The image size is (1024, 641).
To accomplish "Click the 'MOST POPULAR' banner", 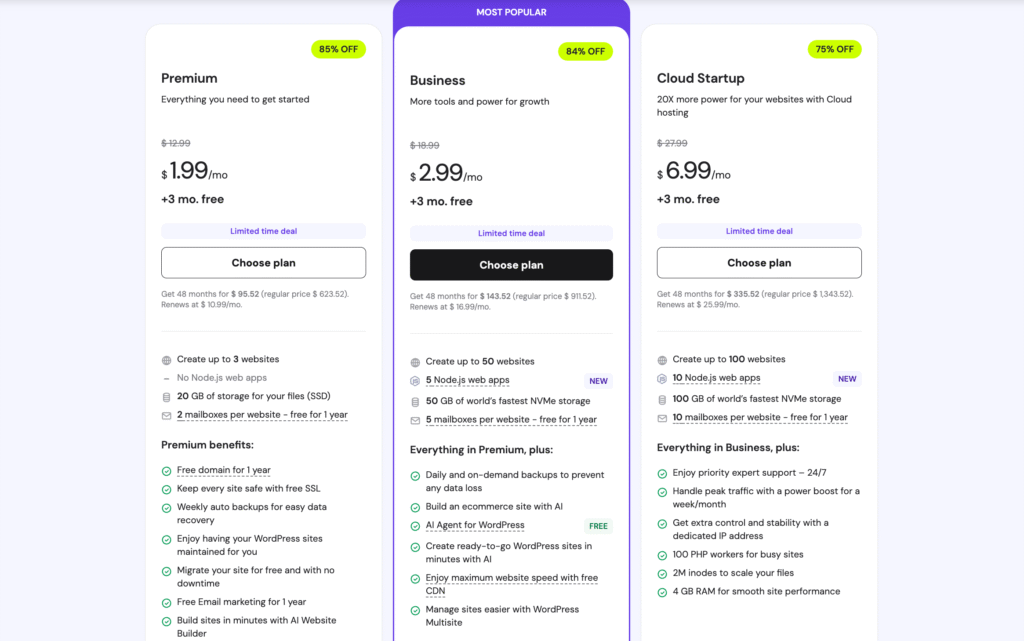I will pos(511,11).
